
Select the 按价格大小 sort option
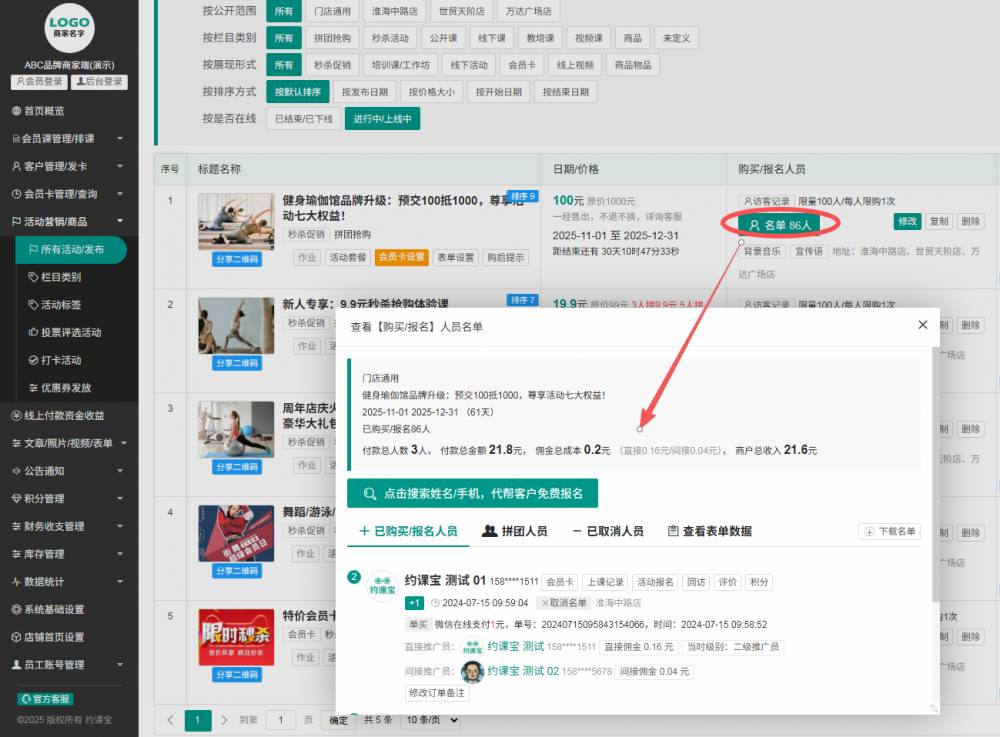(432, 92)
